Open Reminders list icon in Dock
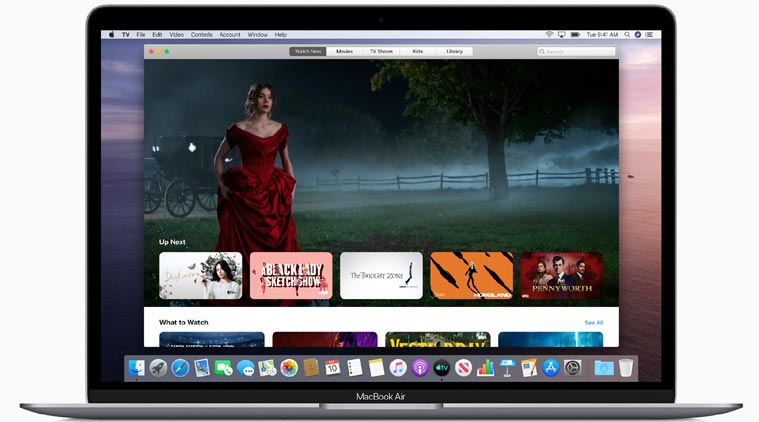This screenshot has width=759, height=422. [354, 368]
